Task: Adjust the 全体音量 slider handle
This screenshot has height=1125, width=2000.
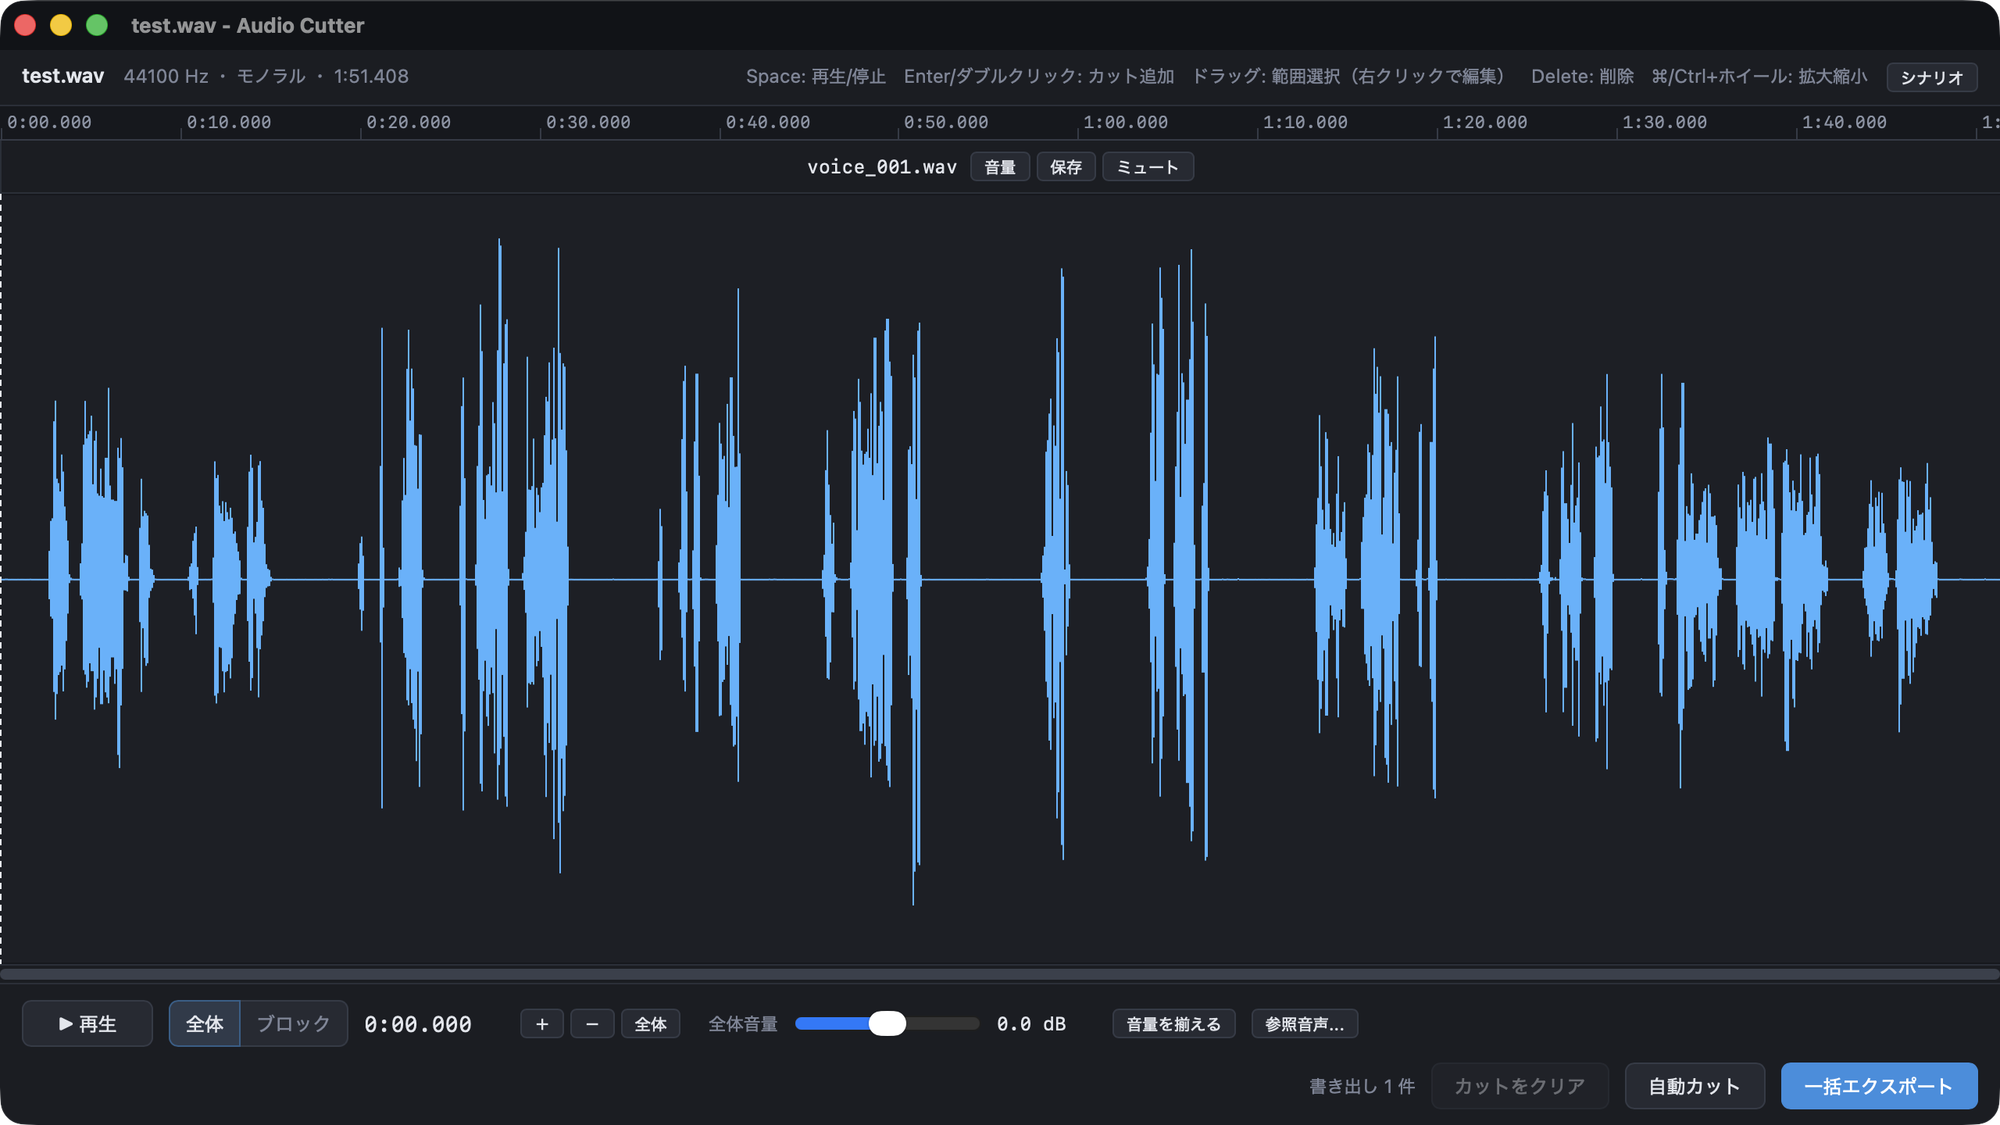Action: point(887,1023)
